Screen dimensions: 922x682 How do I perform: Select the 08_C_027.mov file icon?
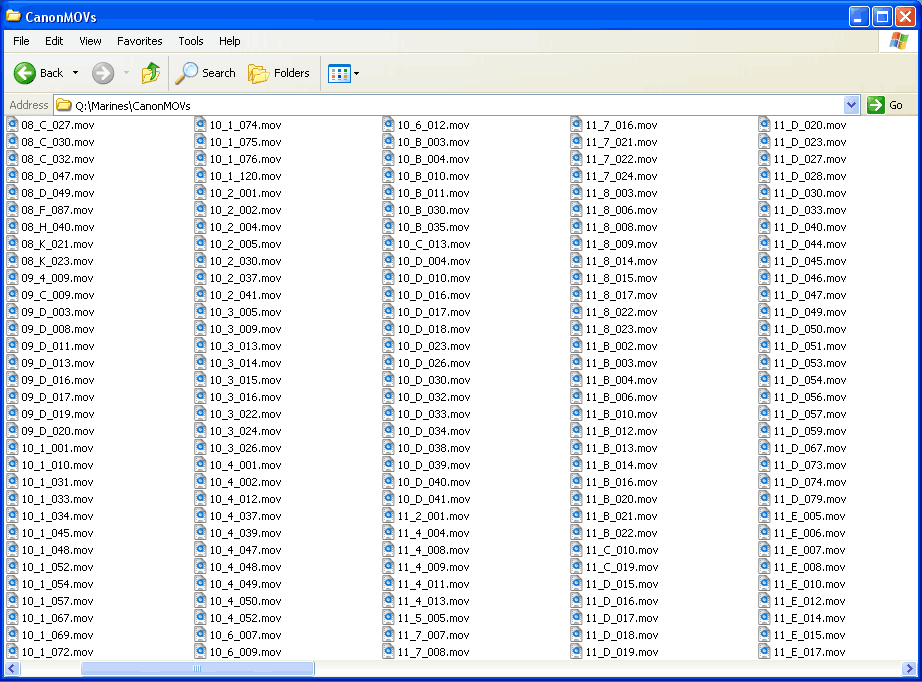point(12,125)
